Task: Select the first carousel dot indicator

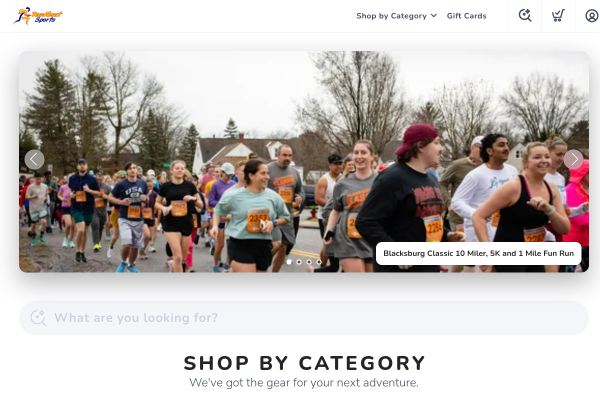Action: pyautogui.click(x=289, y=262)
